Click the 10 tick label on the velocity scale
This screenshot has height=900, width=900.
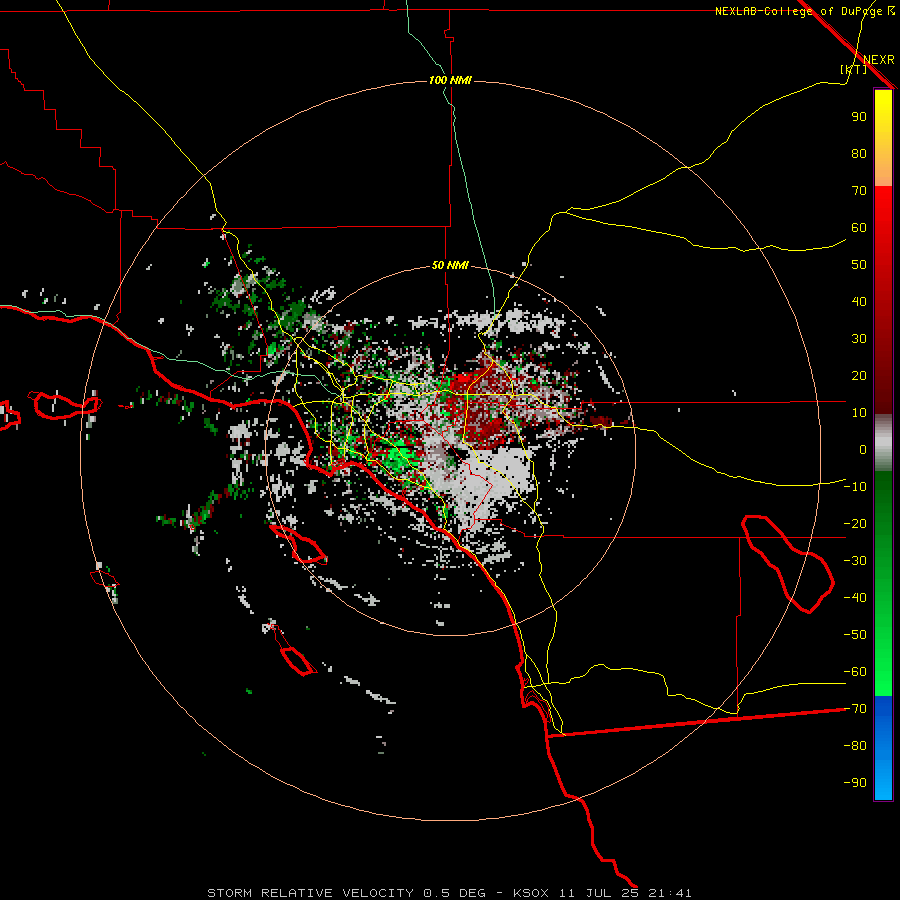(x=859, y=413)
